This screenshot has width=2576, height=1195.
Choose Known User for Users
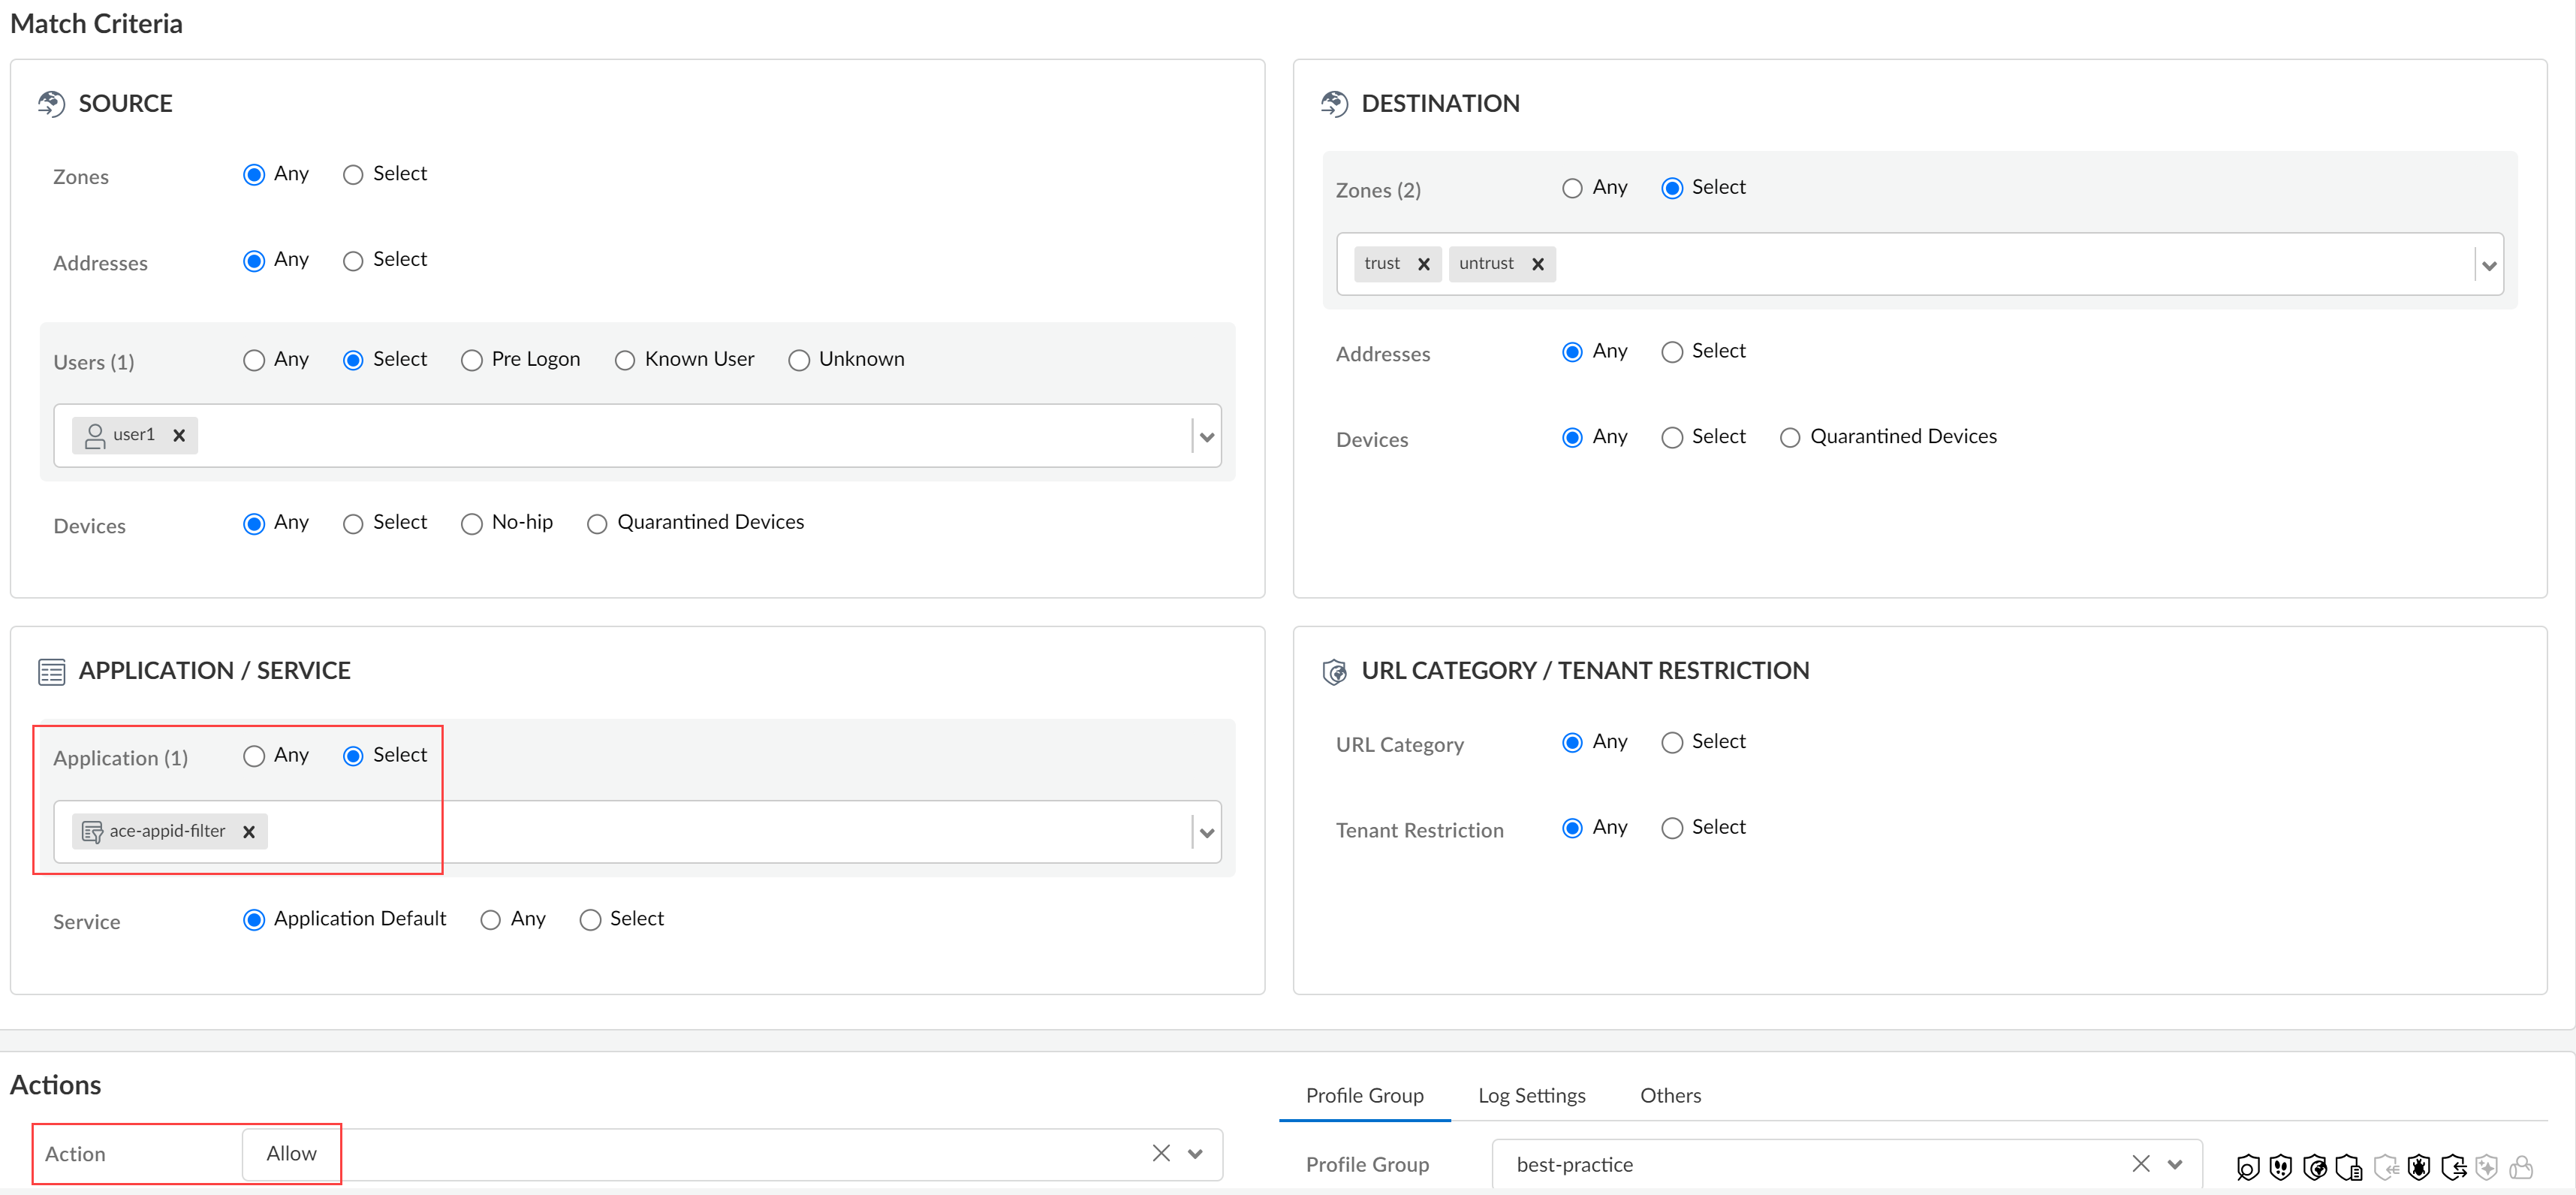pyautogui.click(x=625, y=360)
